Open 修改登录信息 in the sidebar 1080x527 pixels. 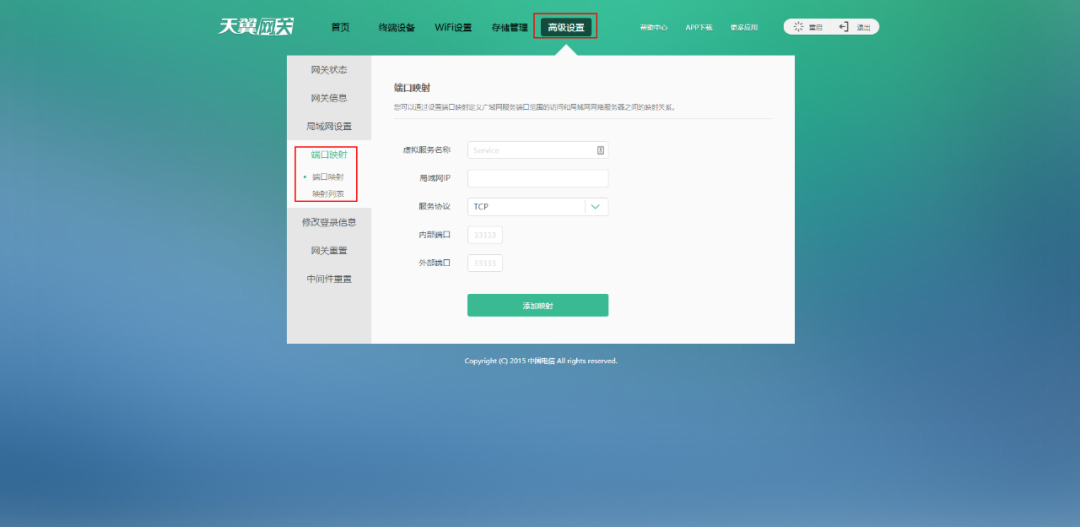coord(329,222)
